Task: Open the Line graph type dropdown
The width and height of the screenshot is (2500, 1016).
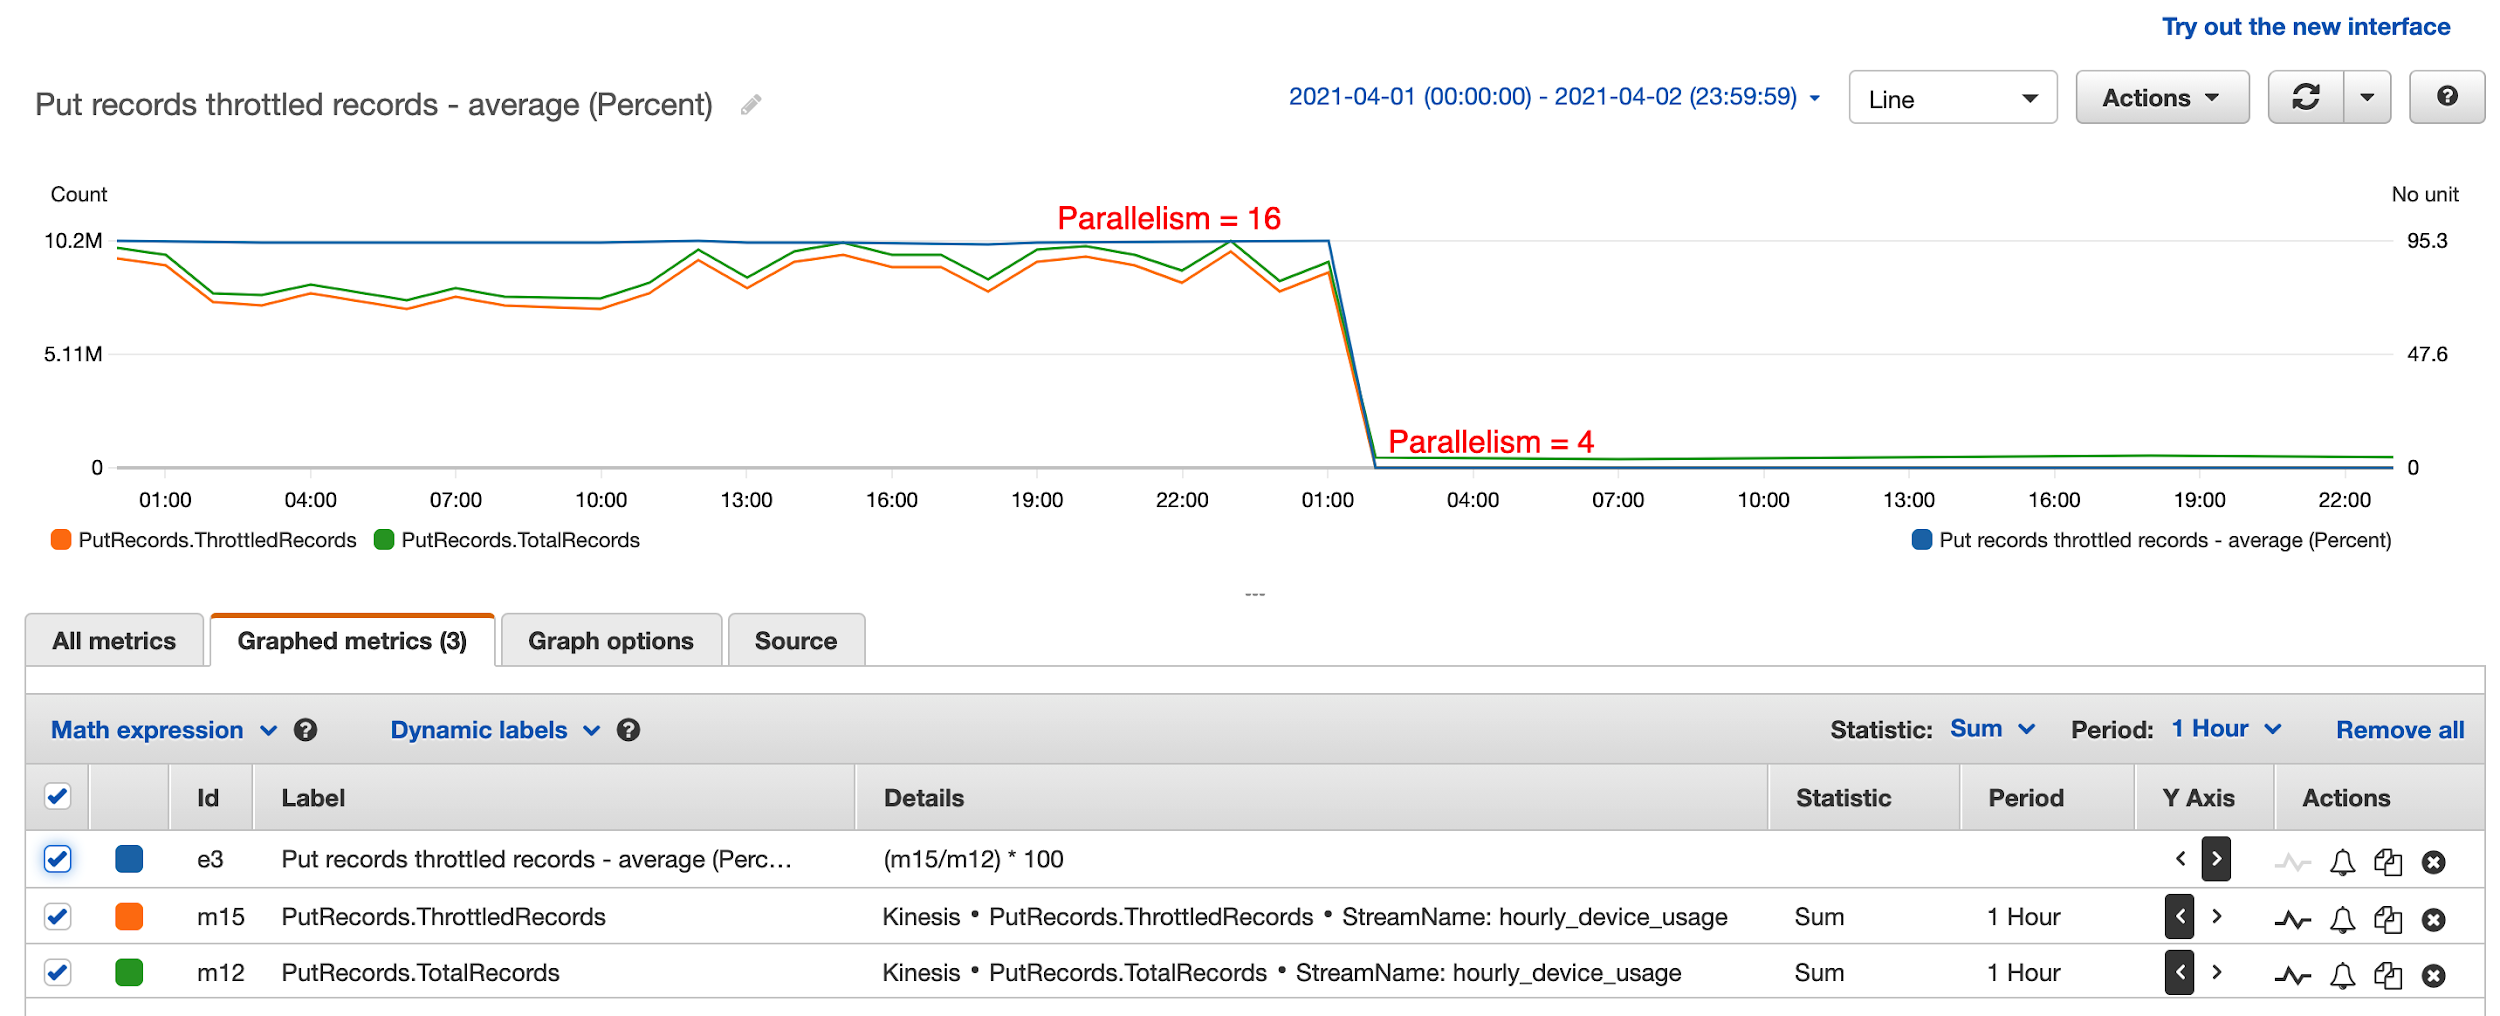Action: coord(1953,97)
